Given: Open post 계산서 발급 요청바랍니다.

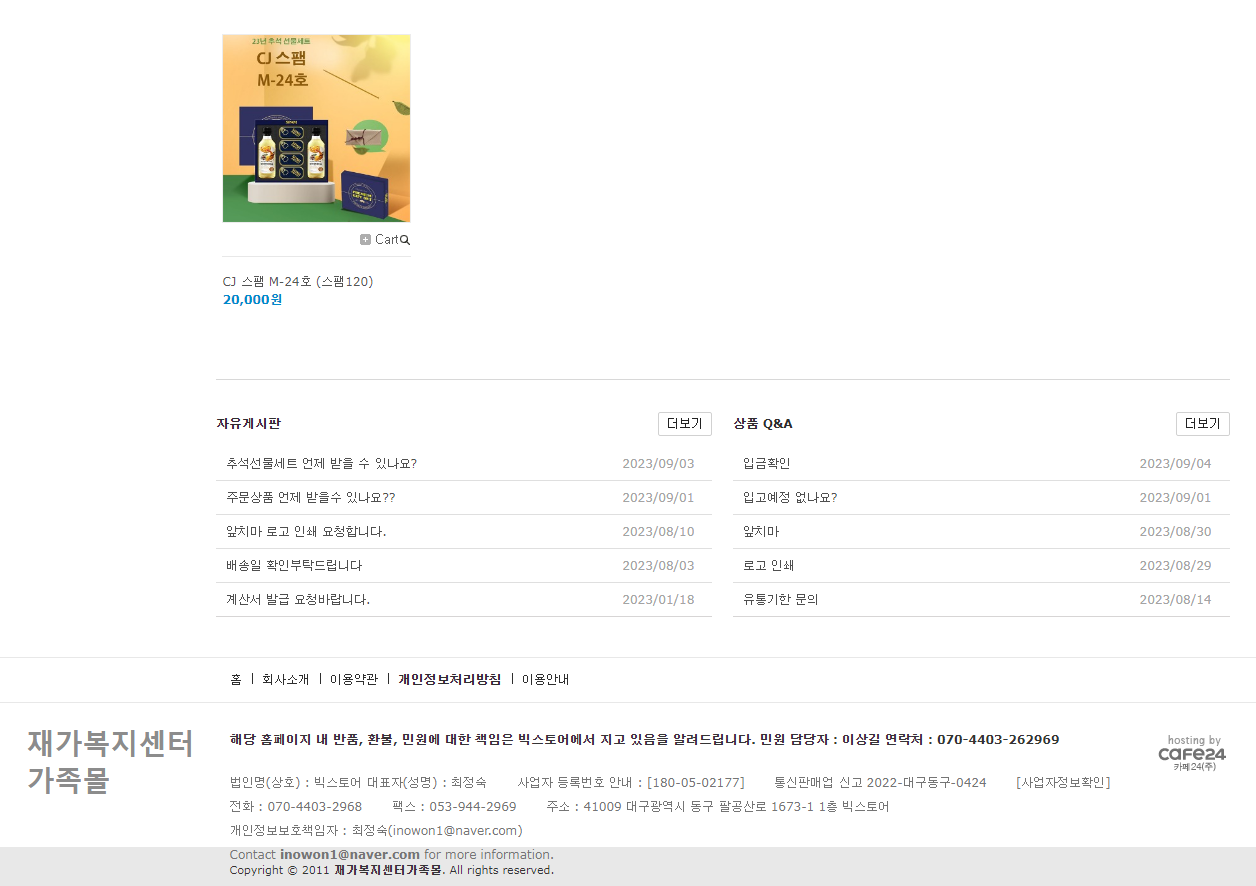Looking at the screenshot, I should pos(298,600).
